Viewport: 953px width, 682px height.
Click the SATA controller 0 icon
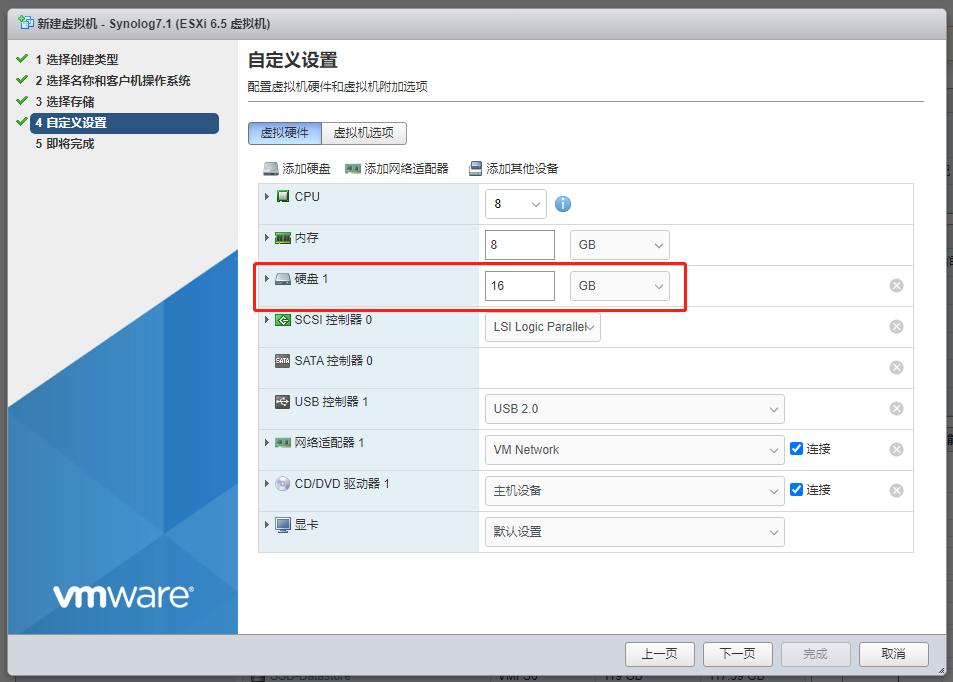coord(283,360)
